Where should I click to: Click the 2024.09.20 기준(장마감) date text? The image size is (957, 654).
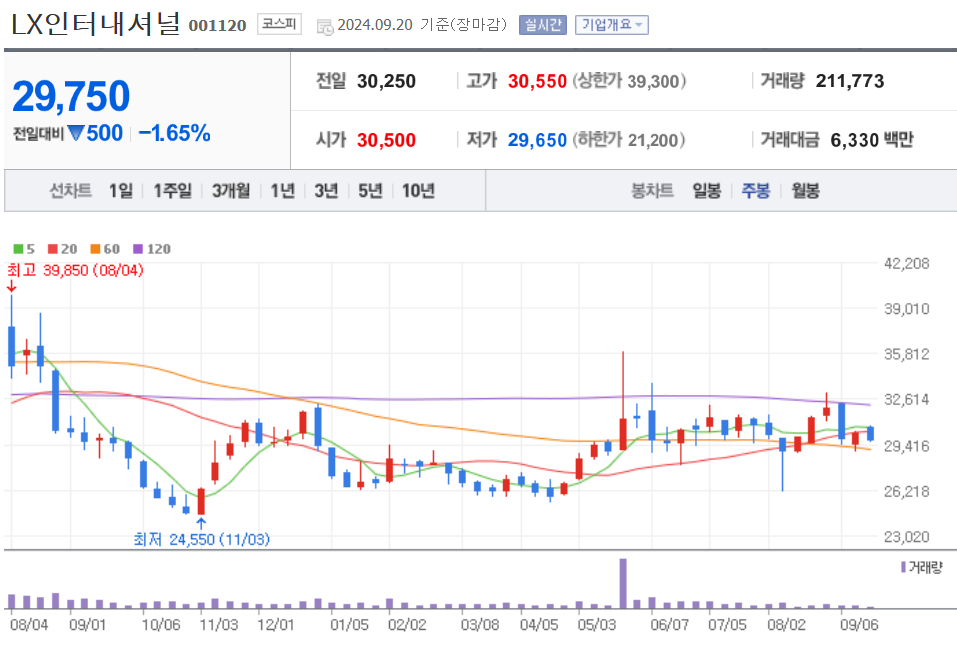[422, 25]
